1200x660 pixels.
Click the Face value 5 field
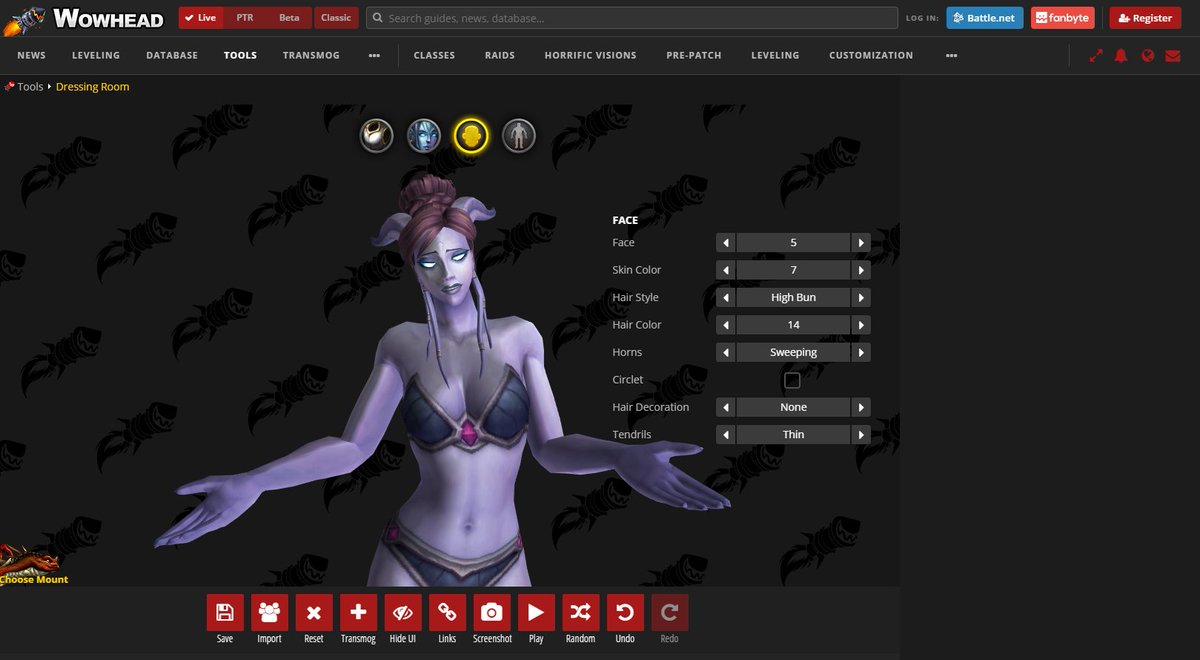(x=793, y=243)
